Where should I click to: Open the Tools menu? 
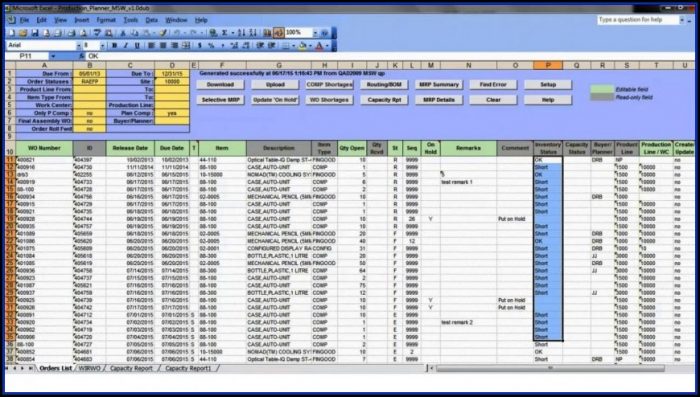coord(131,20)
